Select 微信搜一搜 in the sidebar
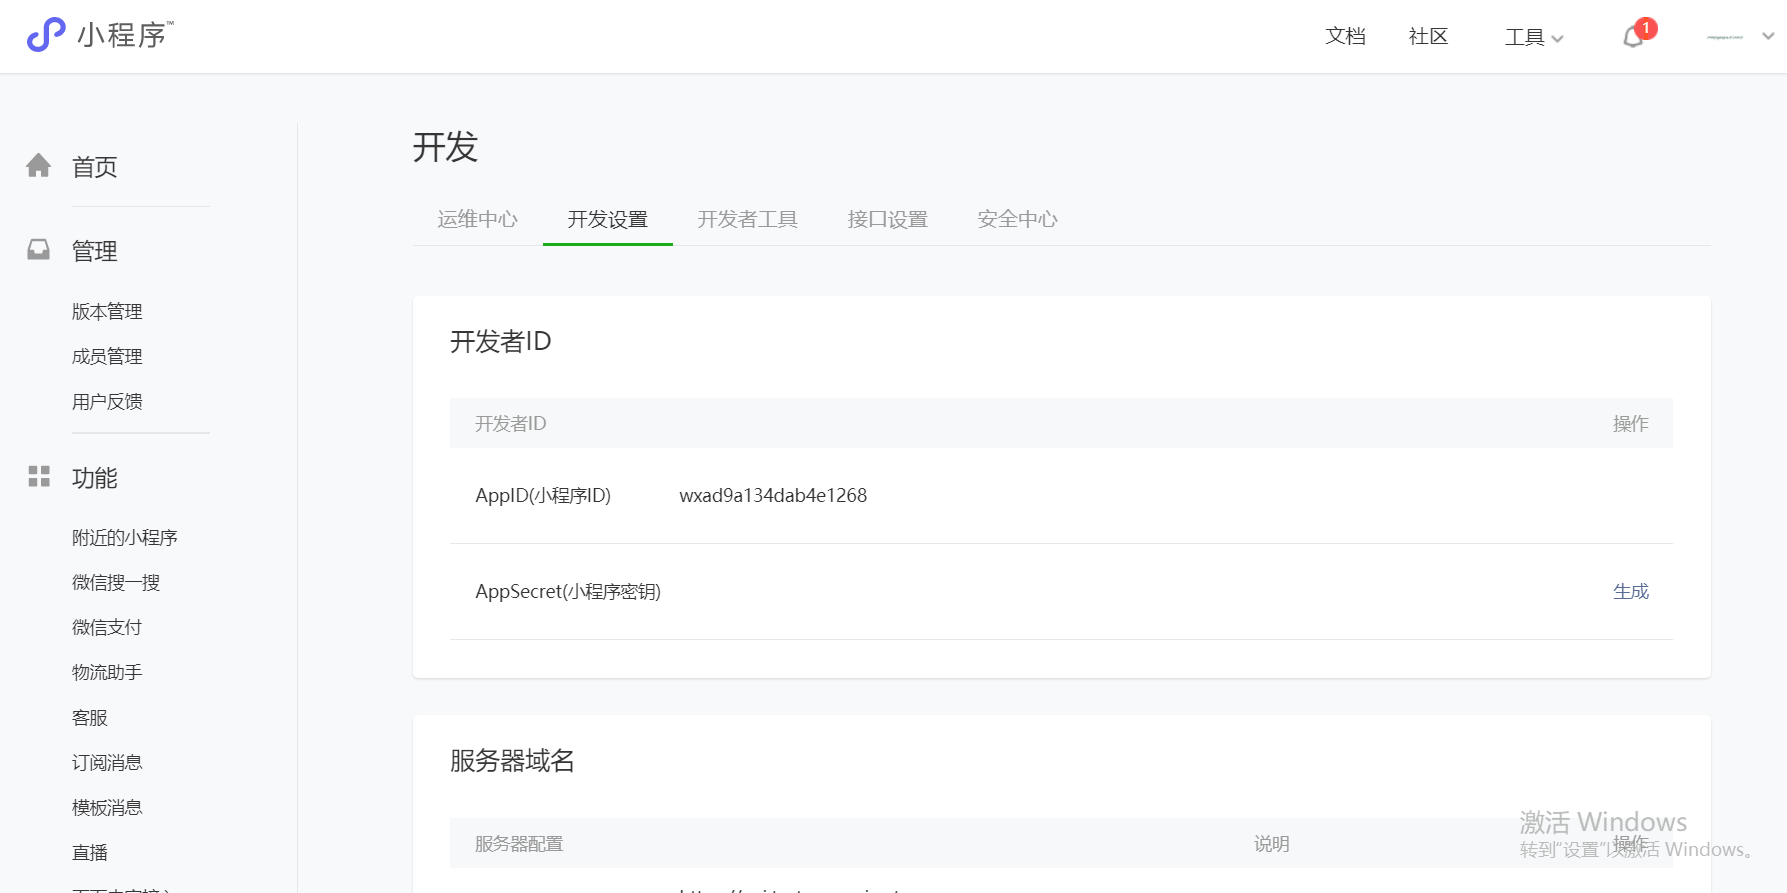This screenshot has height=893, width=1787. coord(116,582)
